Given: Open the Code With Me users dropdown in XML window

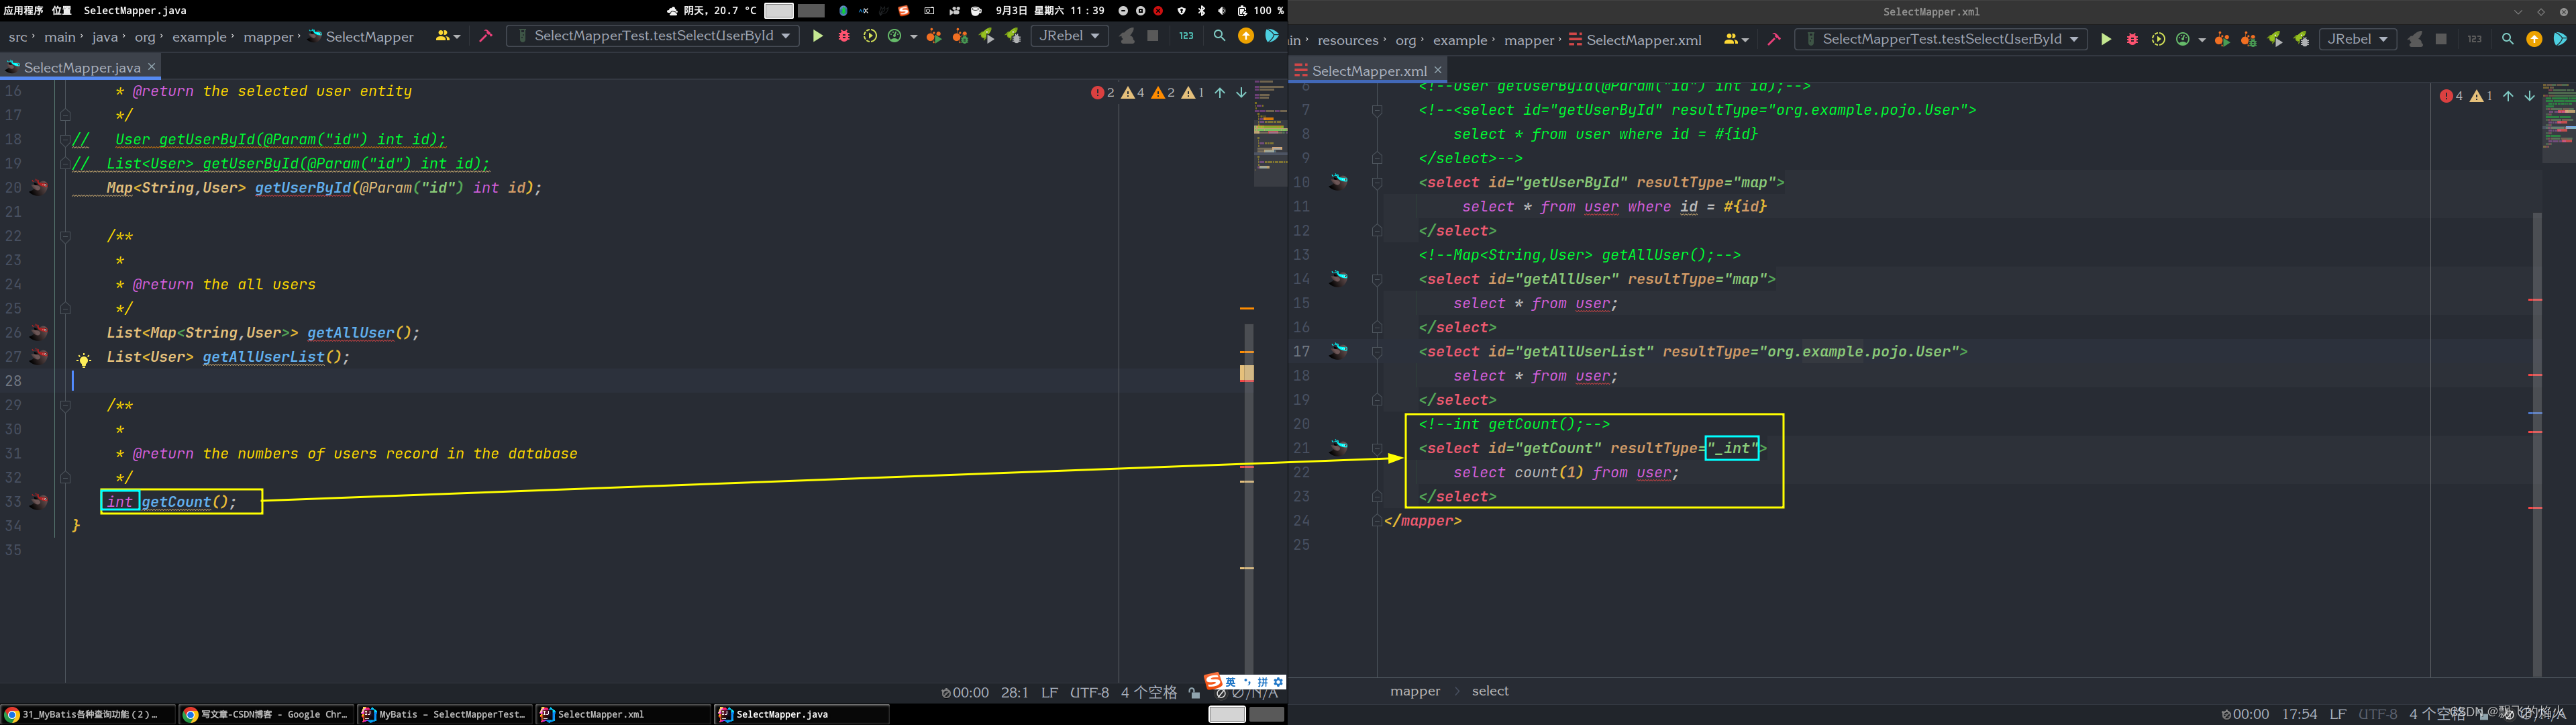Looking at the screenshot, I should coord(1736,39).
